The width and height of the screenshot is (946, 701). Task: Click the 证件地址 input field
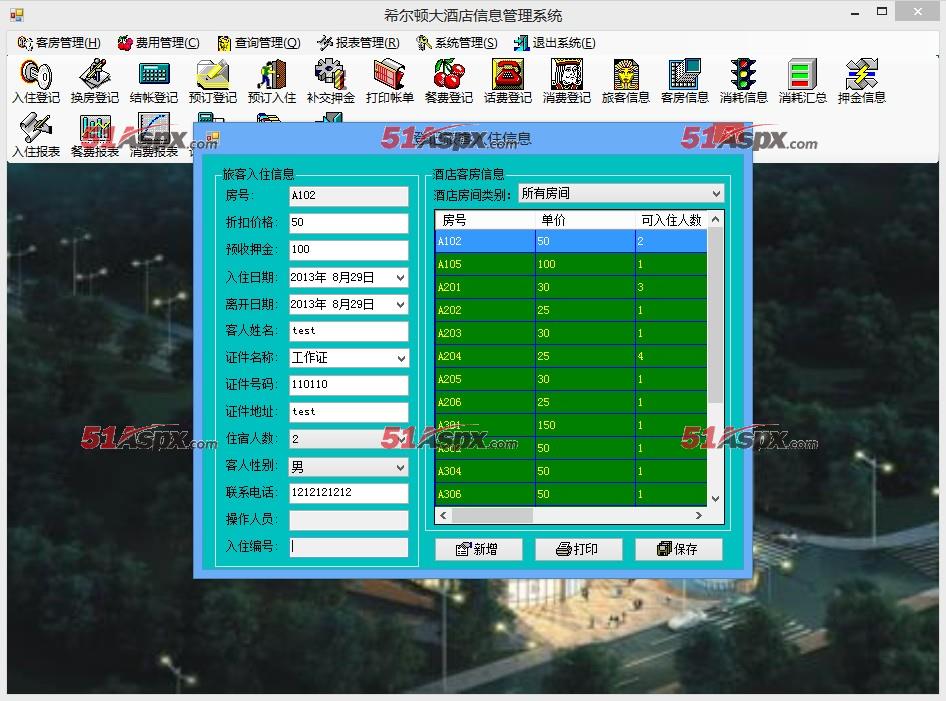coord(349,412)
